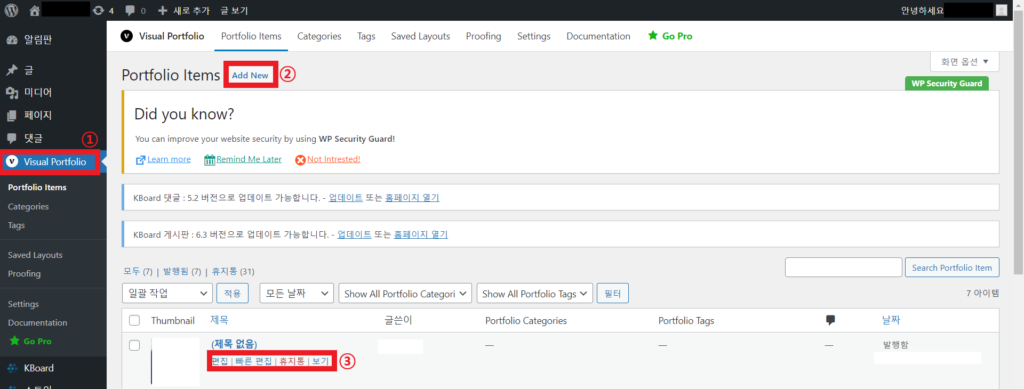Click the sidebar Go Pro star icon
Image resolution: width=1024 pixels, height=389 pixels.
(13, 341)
